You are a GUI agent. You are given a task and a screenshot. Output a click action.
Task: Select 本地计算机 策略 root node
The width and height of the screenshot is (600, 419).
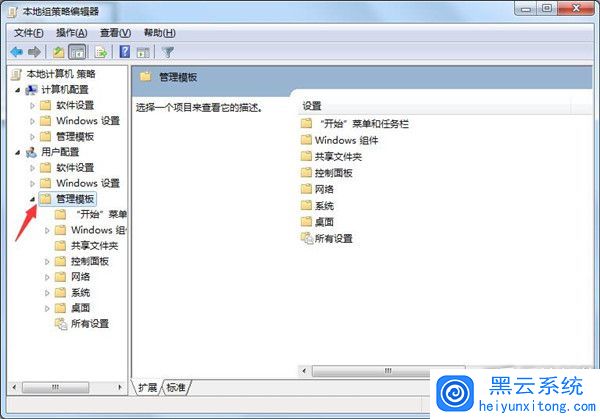pos(60,74)
